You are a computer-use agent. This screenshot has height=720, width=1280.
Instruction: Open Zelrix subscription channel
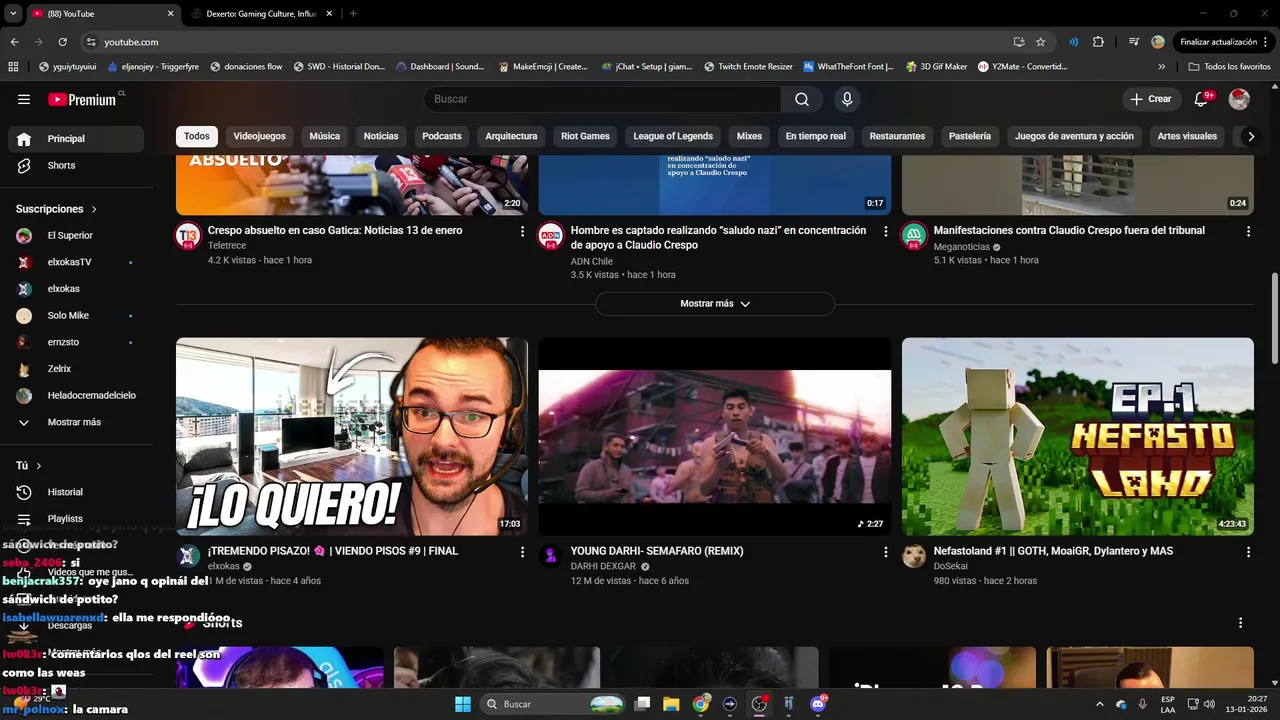pyautogui.click(x=76, y=369)
